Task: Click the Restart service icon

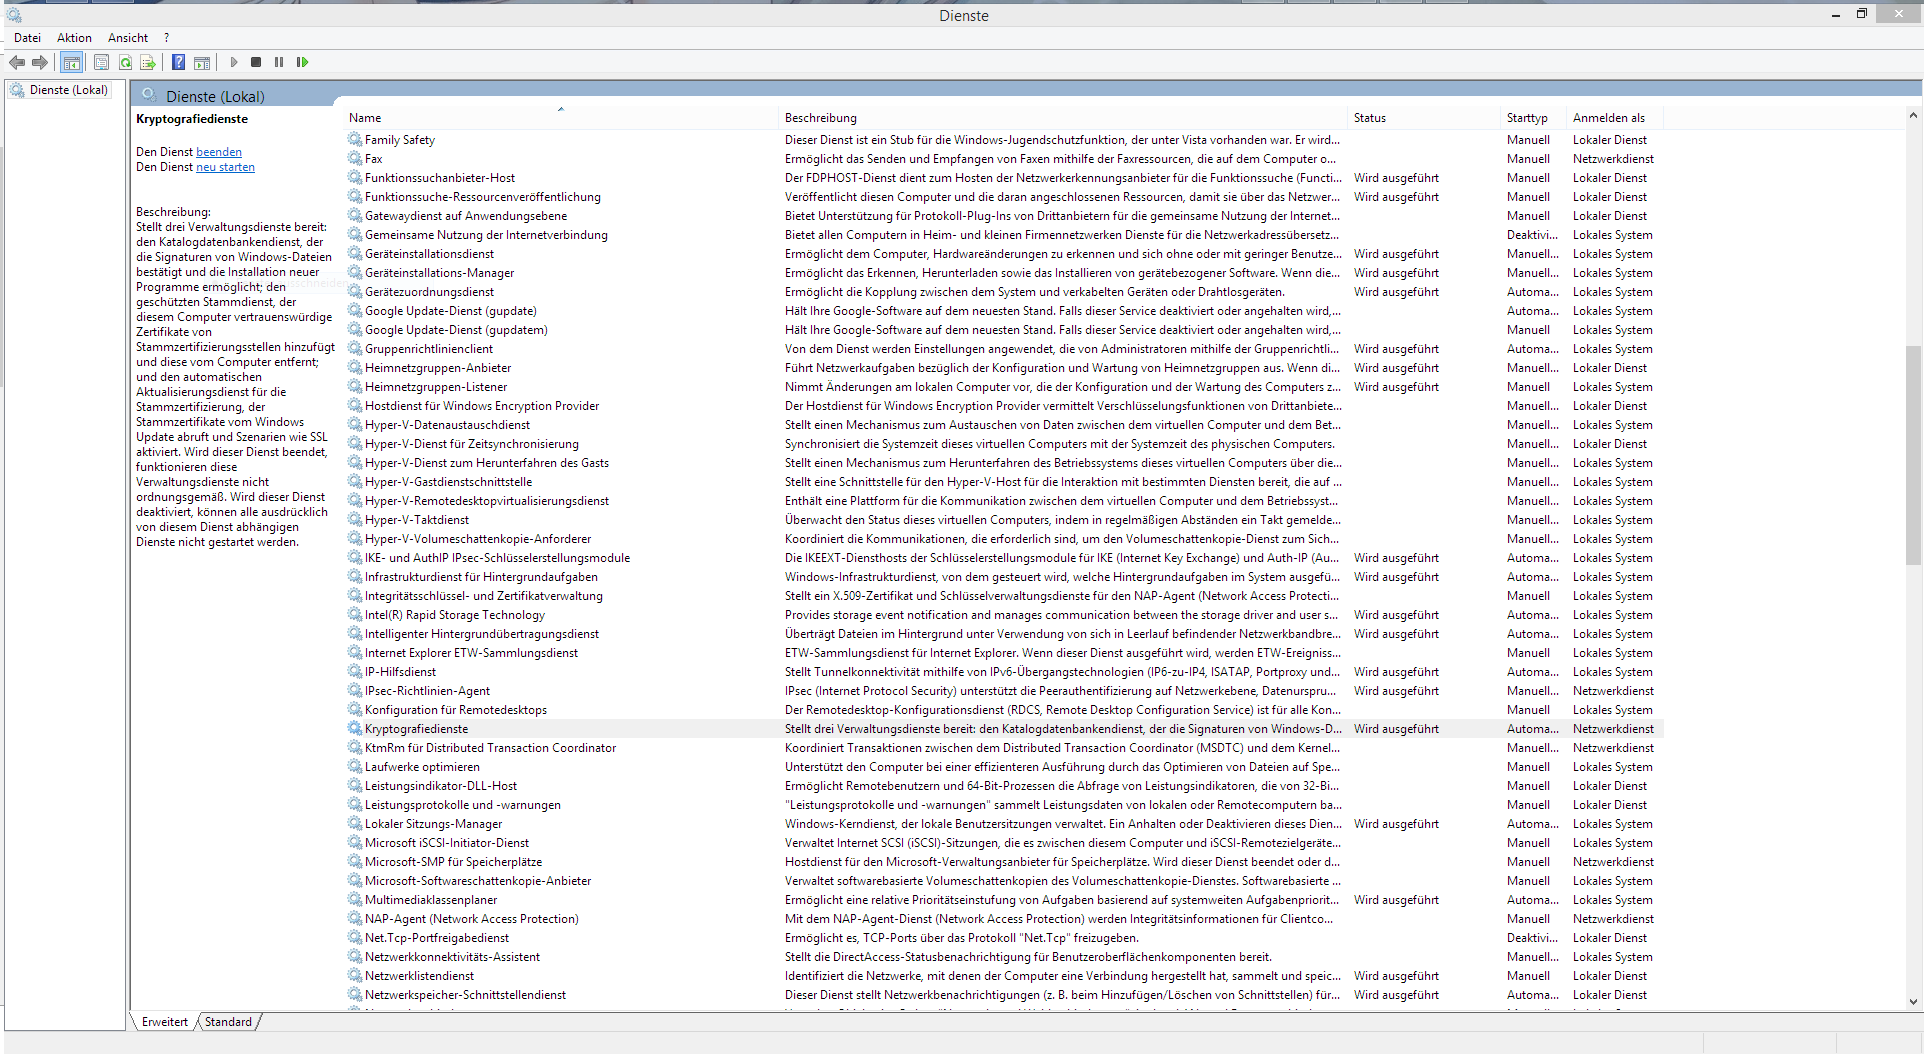Action: coord(302,62)
